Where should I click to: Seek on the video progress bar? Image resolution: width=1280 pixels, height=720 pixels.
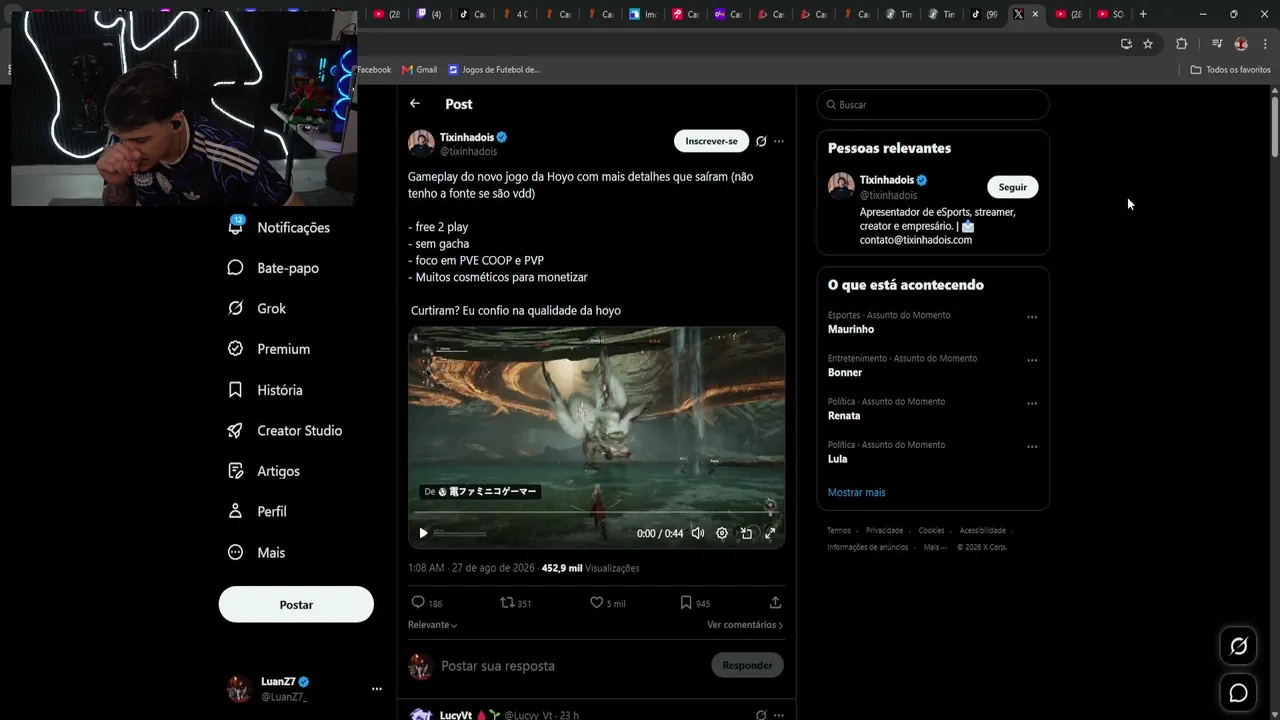(596, 512)
